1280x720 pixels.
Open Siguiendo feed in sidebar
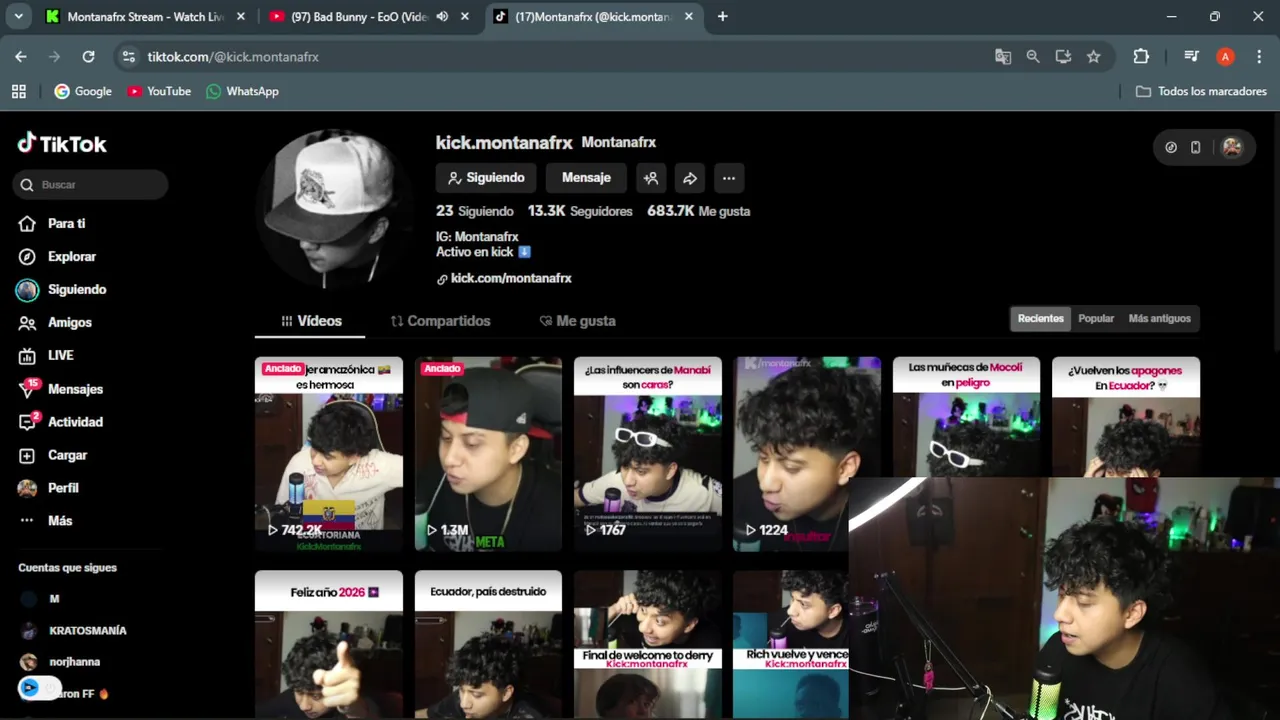[x=77, y=290]
